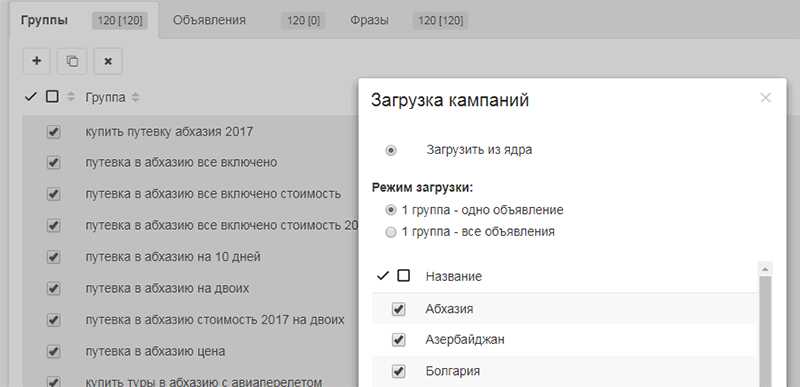Screen dimensions: 800x387
Task: Sort by the arrows next to header checkbox
Action: (x=71, y=97)
